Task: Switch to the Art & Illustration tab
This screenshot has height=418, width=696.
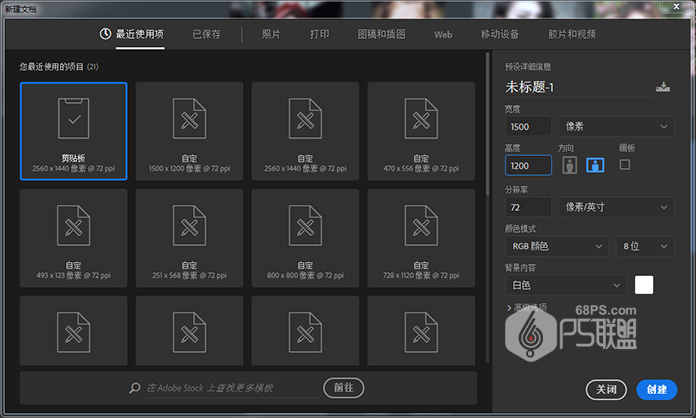Action: [x=381, y=34]
